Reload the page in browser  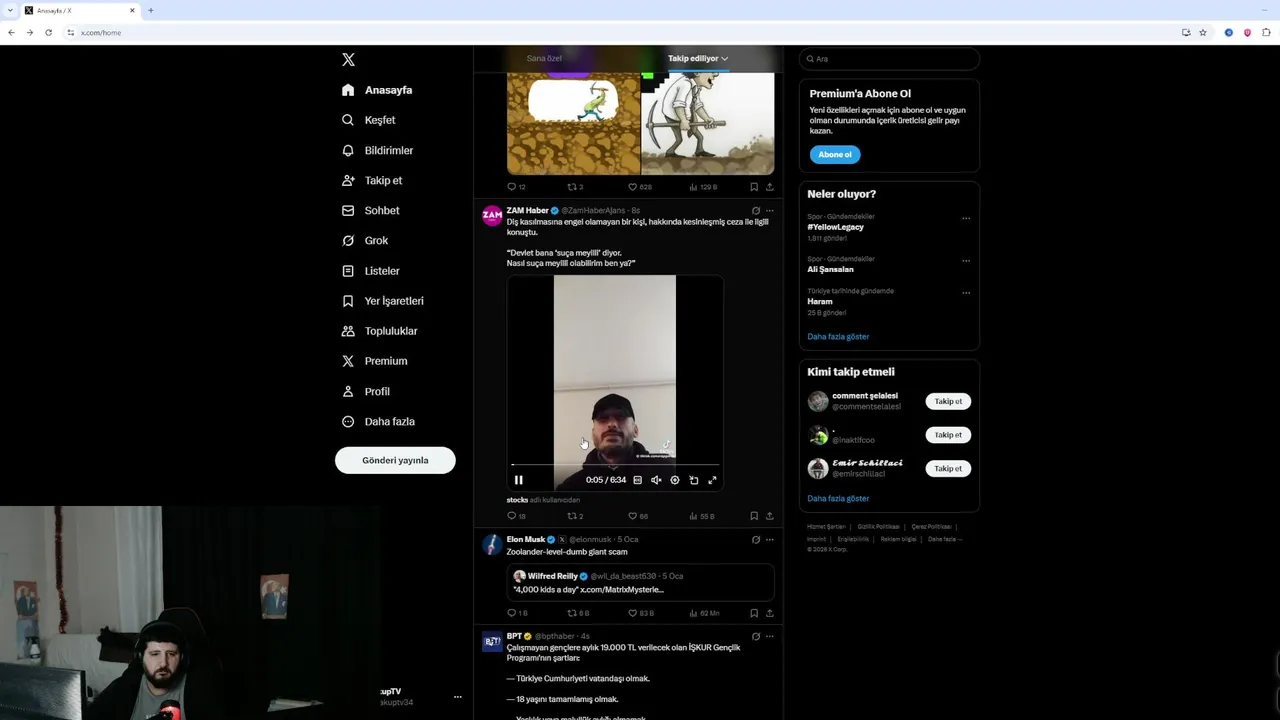48,32
